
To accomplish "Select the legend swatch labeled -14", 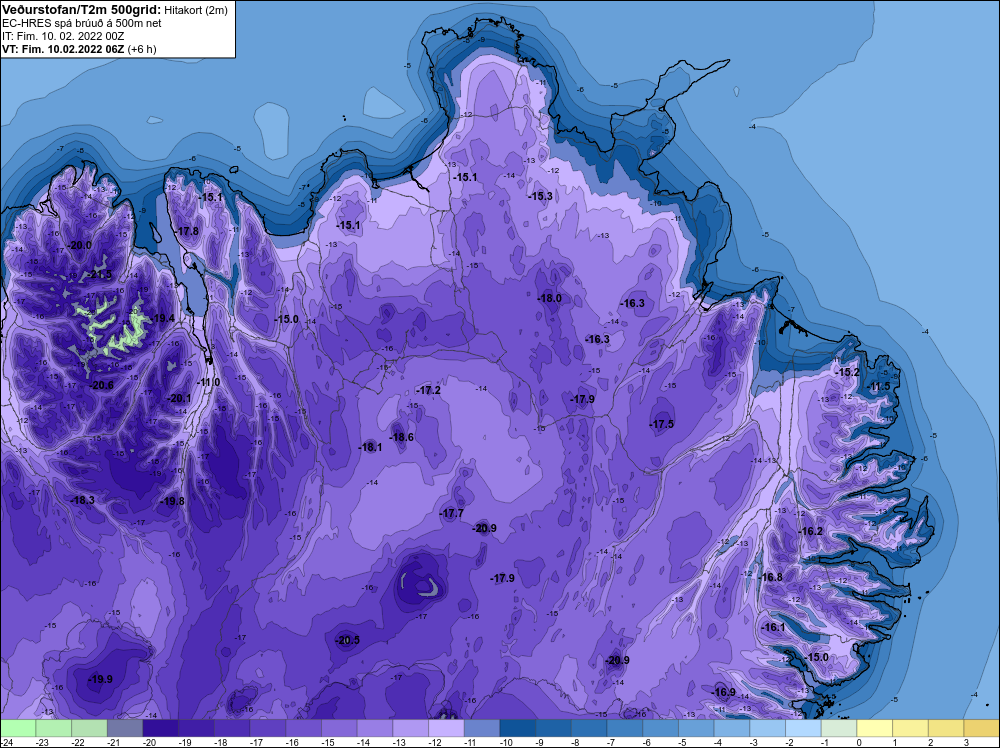I will [375, 728].
